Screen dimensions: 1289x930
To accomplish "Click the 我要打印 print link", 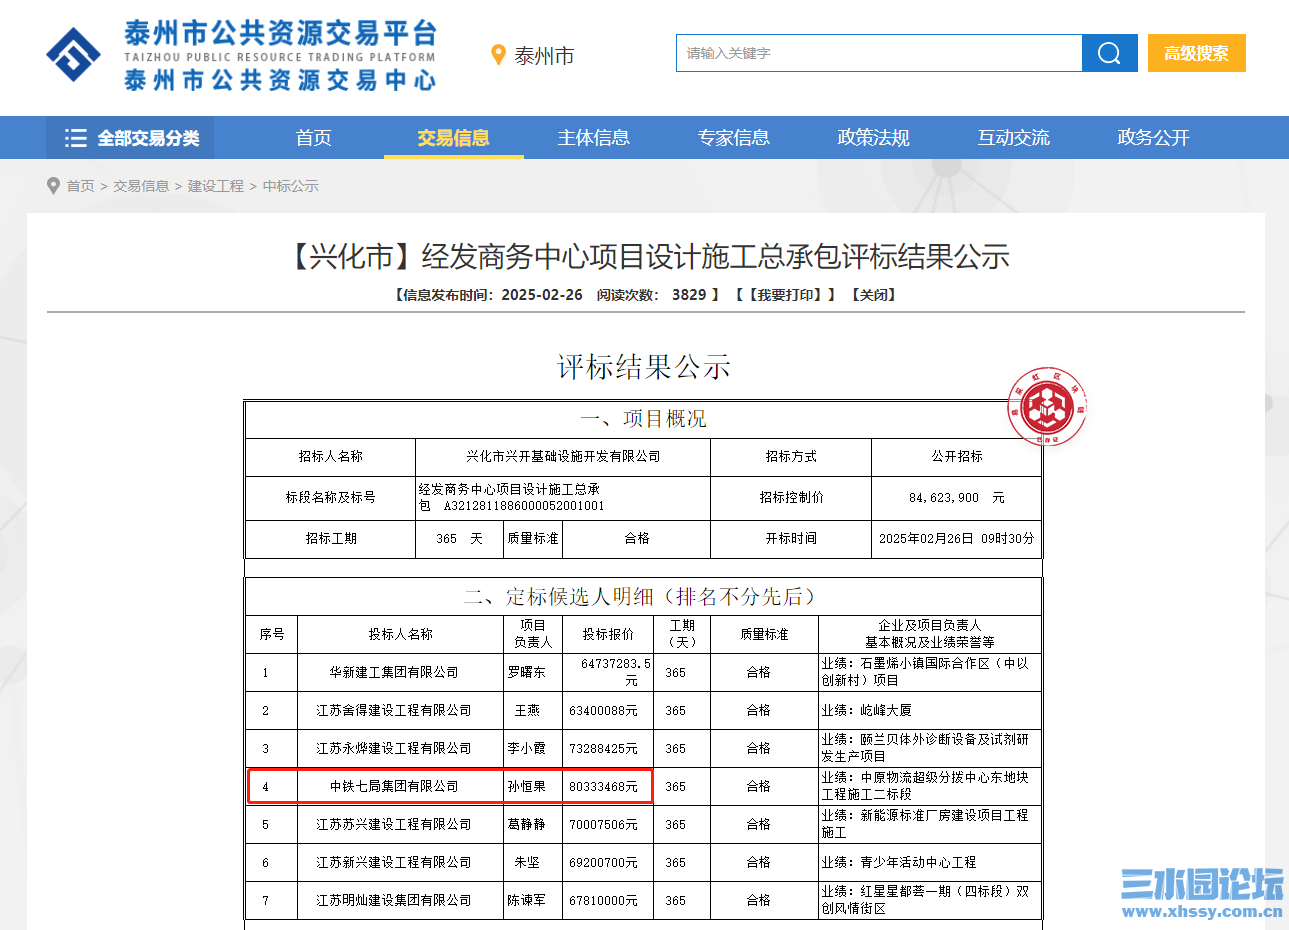I will click(785, 295).
